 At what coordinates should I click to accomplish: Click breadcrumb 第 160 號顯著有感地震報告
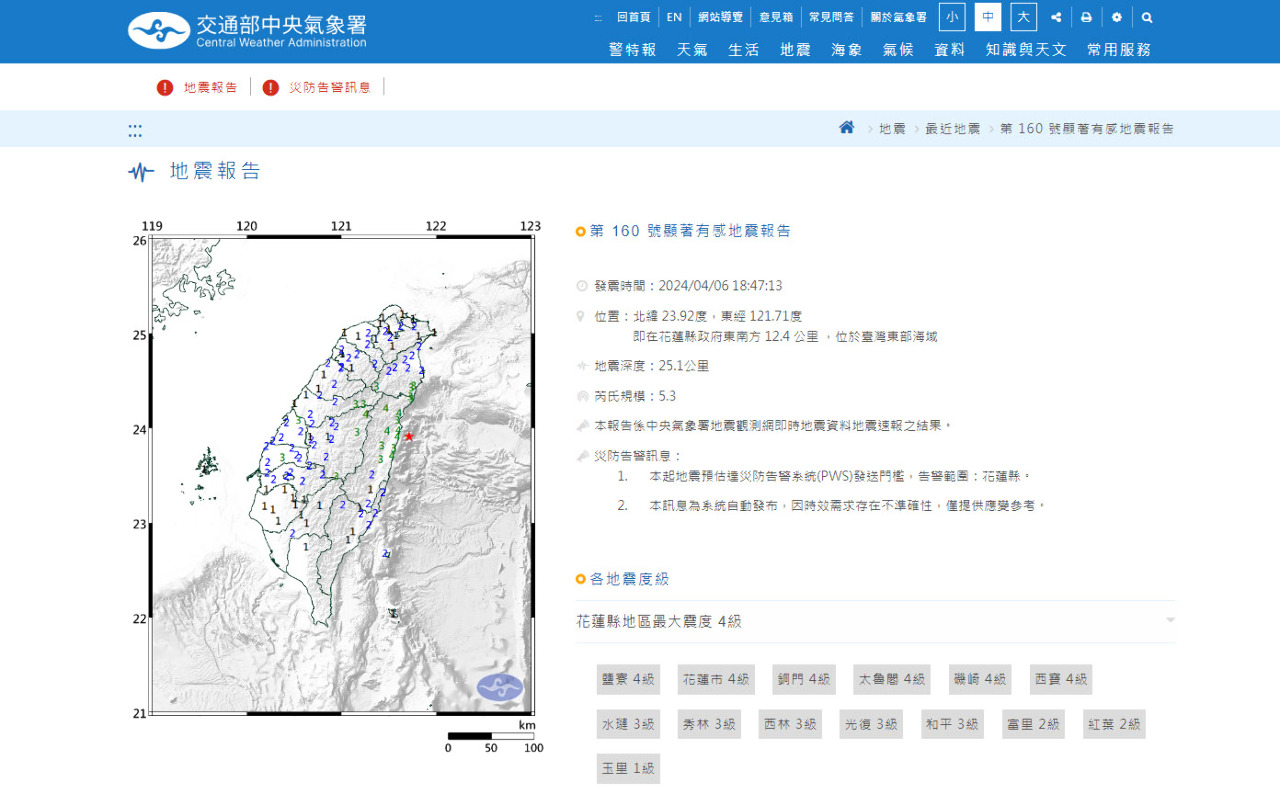(x=1087, y=129)
